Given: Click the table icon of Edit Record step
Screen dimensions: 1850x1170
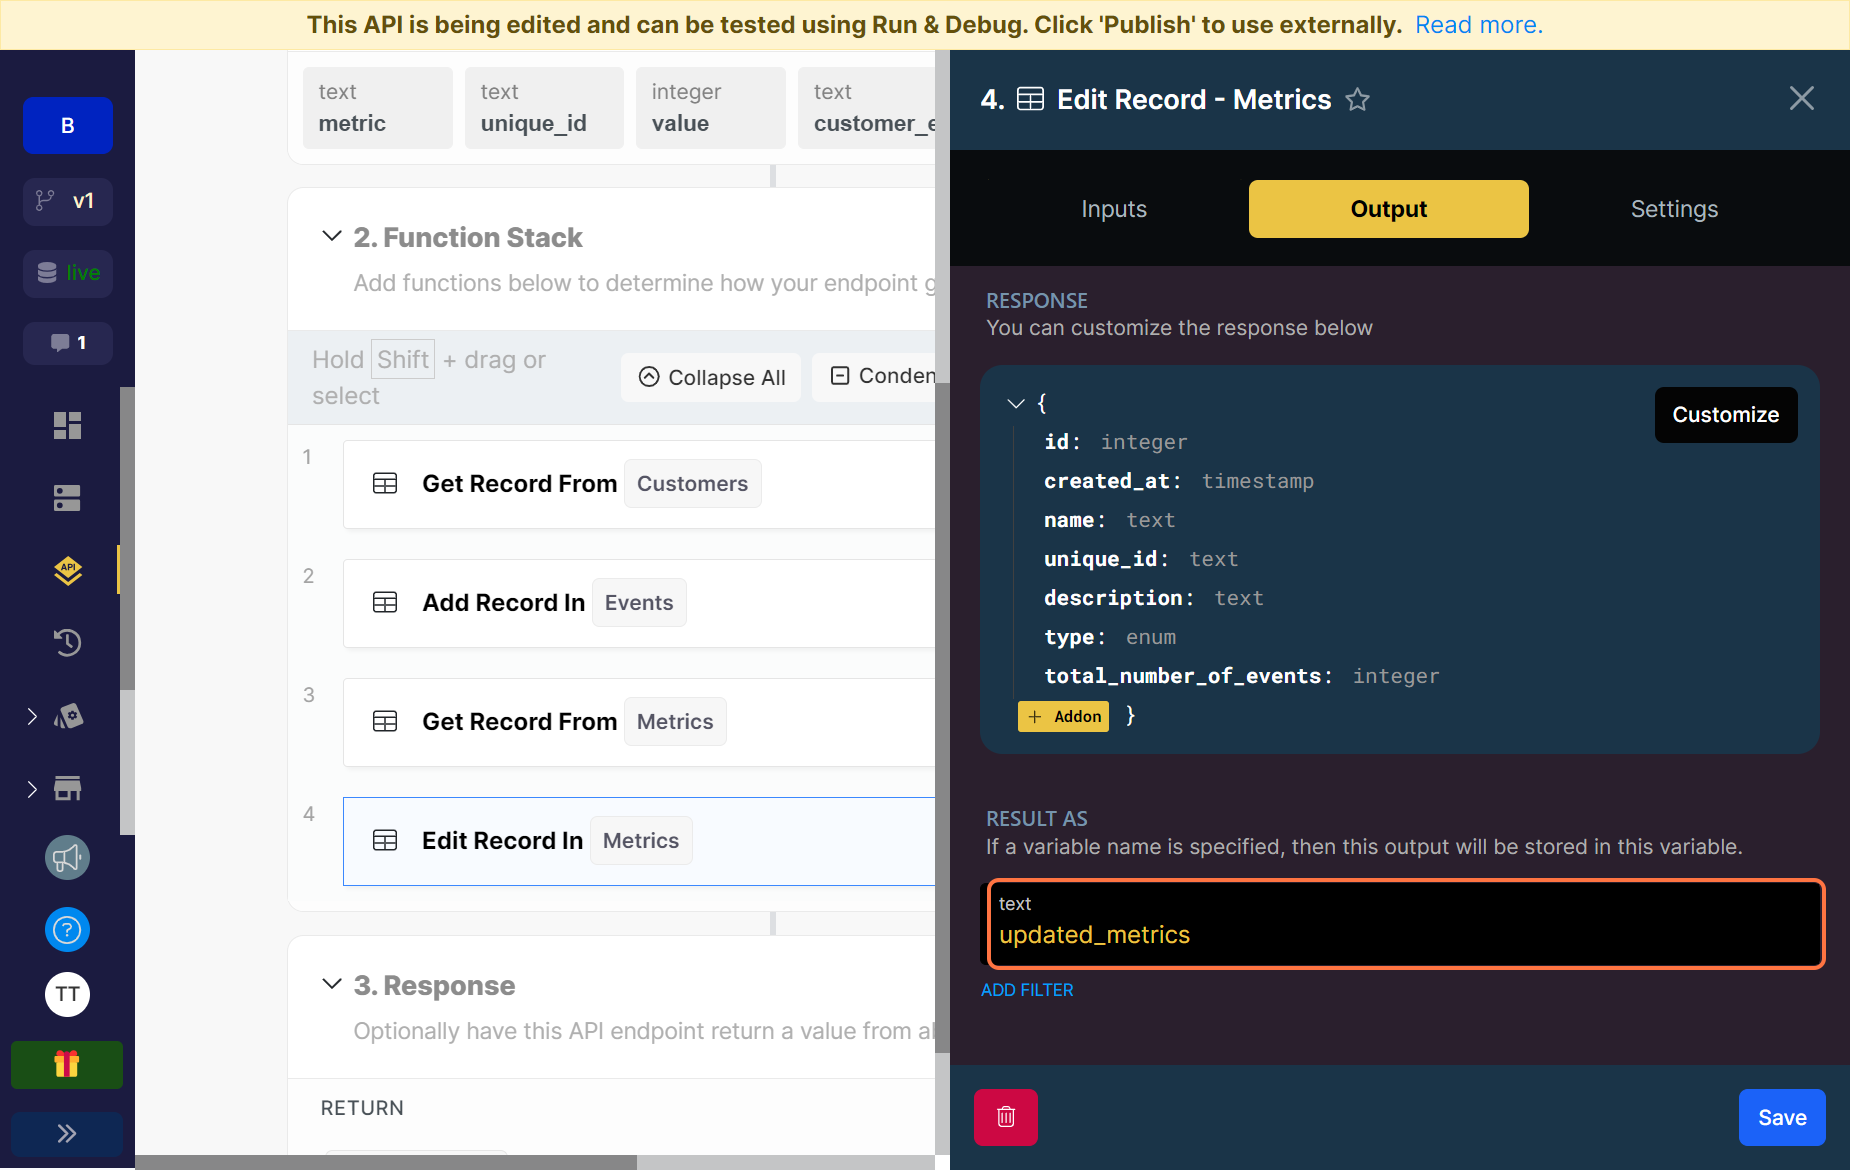Looking at the screenshot, I should [x=385, y=841].
